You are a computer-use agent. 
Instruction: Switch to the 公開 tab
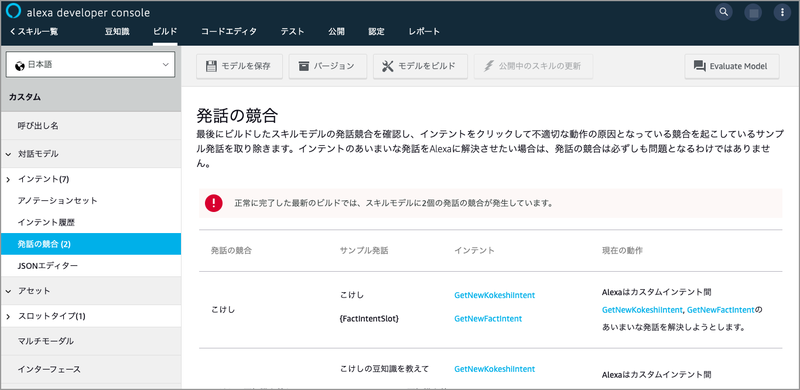pos(336,32)
